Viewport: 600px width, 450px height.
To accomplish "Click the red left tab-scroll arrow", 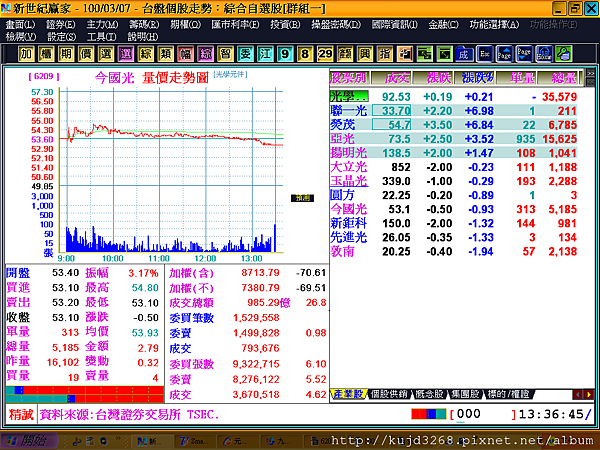I will coord(577,394).
